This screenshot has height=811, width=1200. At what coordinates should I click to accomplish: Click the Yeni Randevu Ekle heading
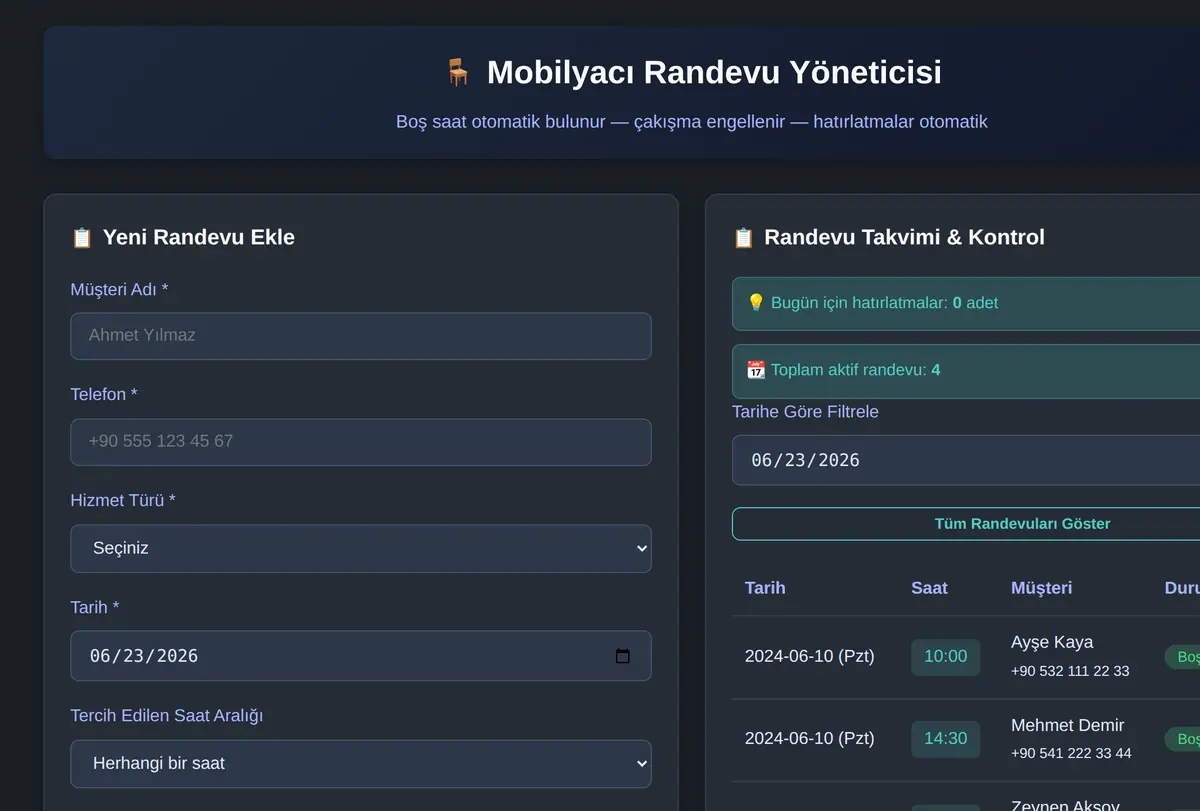pyautogui.click(x=199, y=238)
